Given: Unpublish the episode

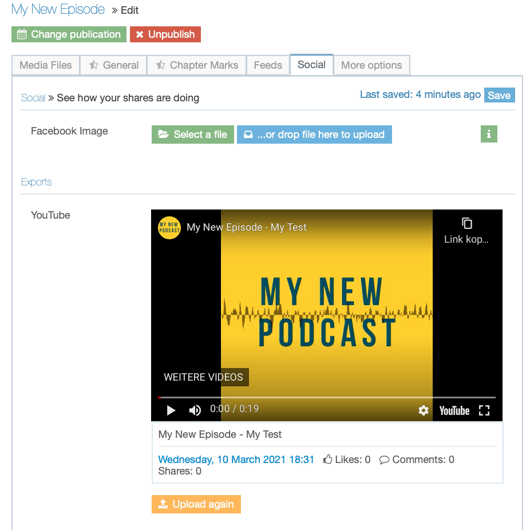Looking at the screenshot, I should pos(165,34).
